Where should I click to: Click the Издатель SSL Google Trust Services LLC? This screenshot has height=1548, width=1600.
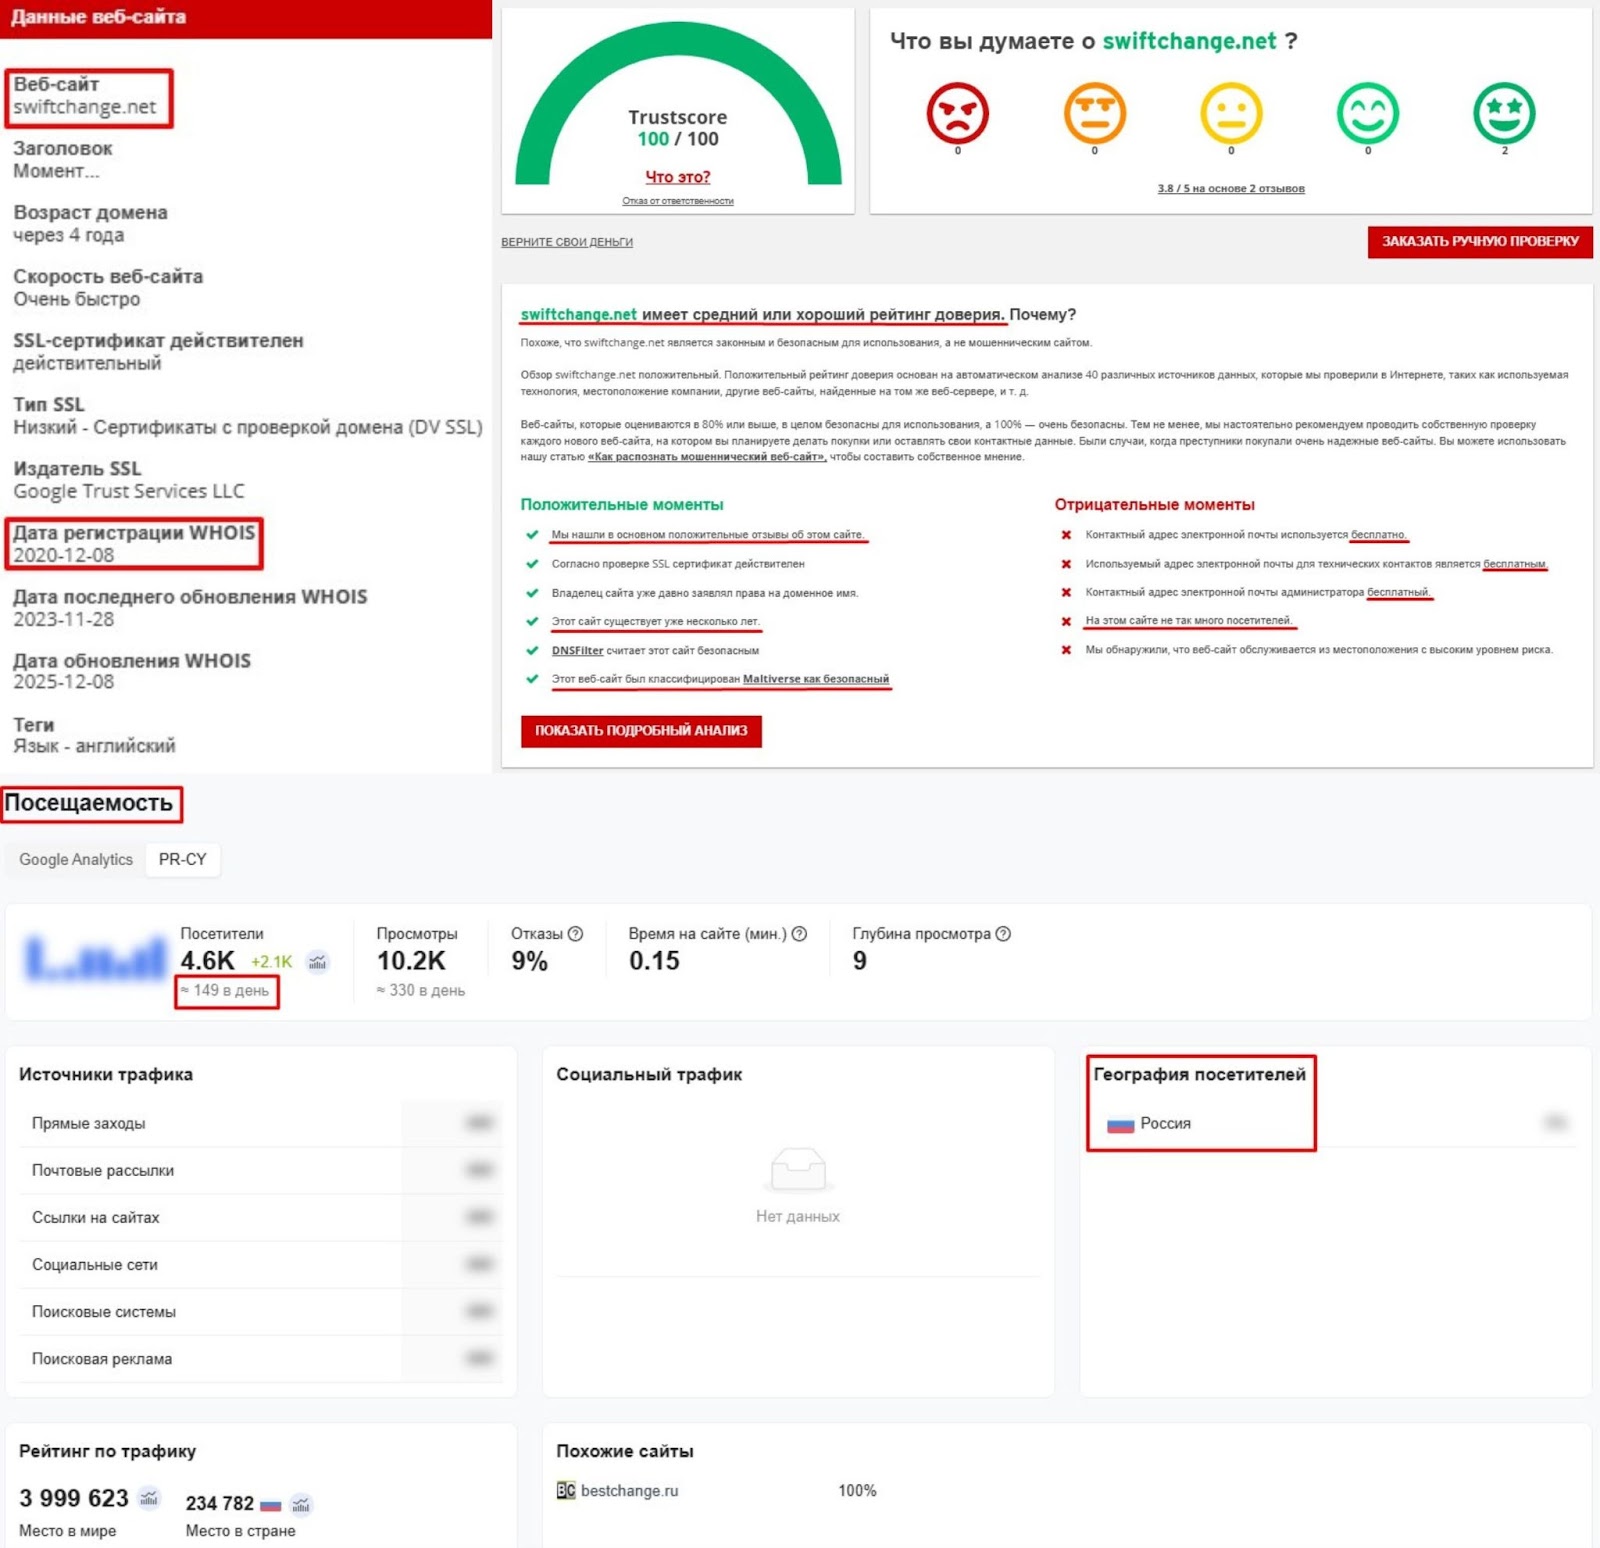[x=128, y=480]
